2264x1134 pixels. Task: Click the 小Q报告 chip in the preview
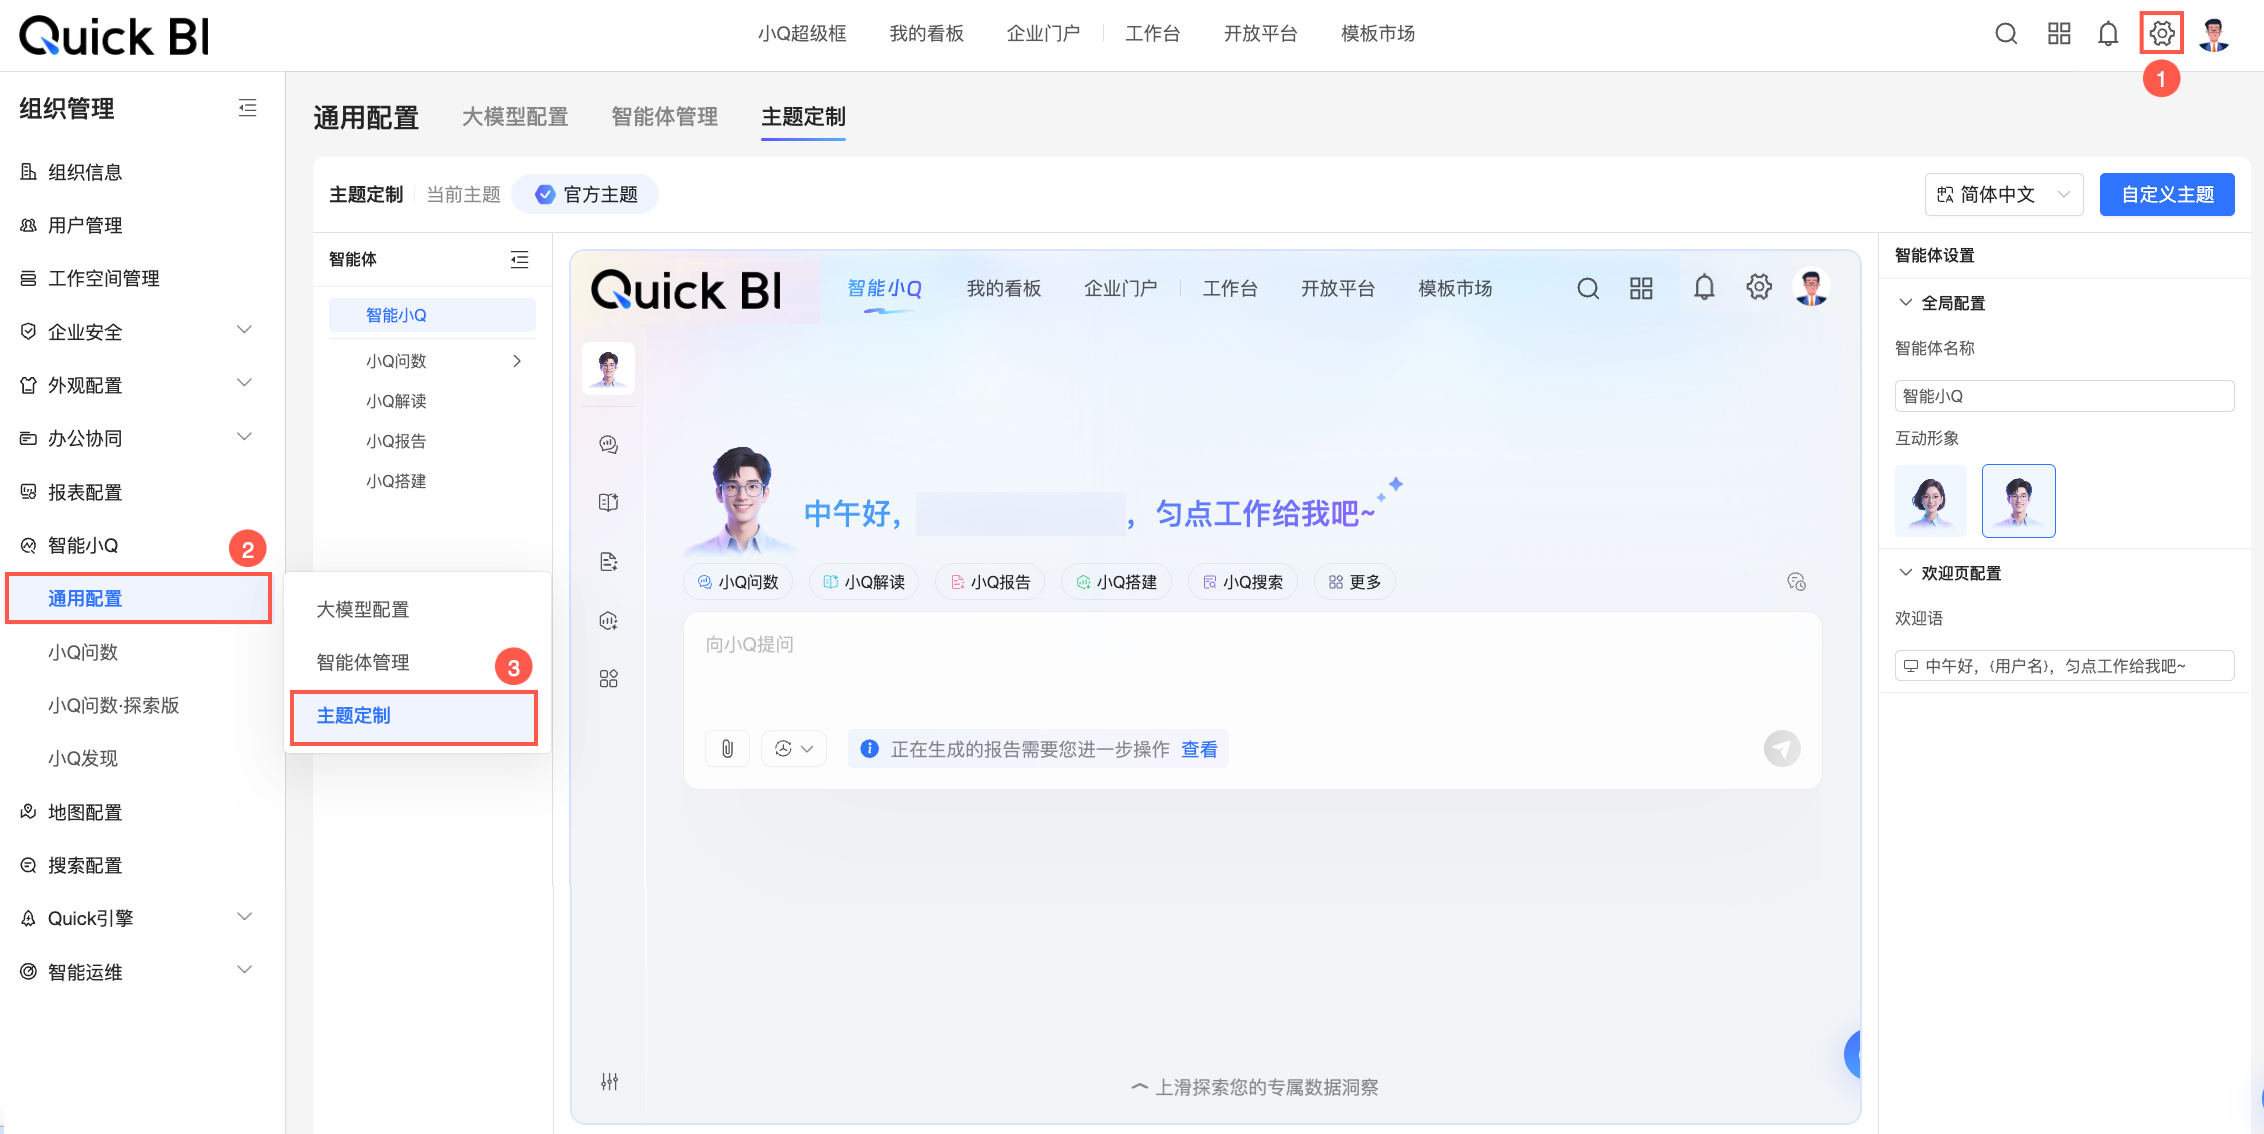tap(990, 582)
